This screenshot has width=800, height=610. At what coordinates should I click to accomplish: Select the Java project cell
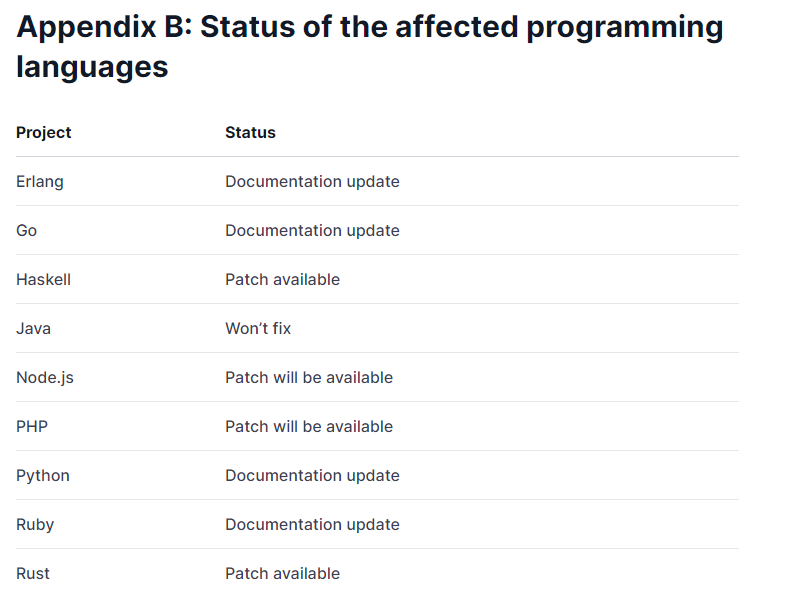pyautogui.click(x=33, y=328)
